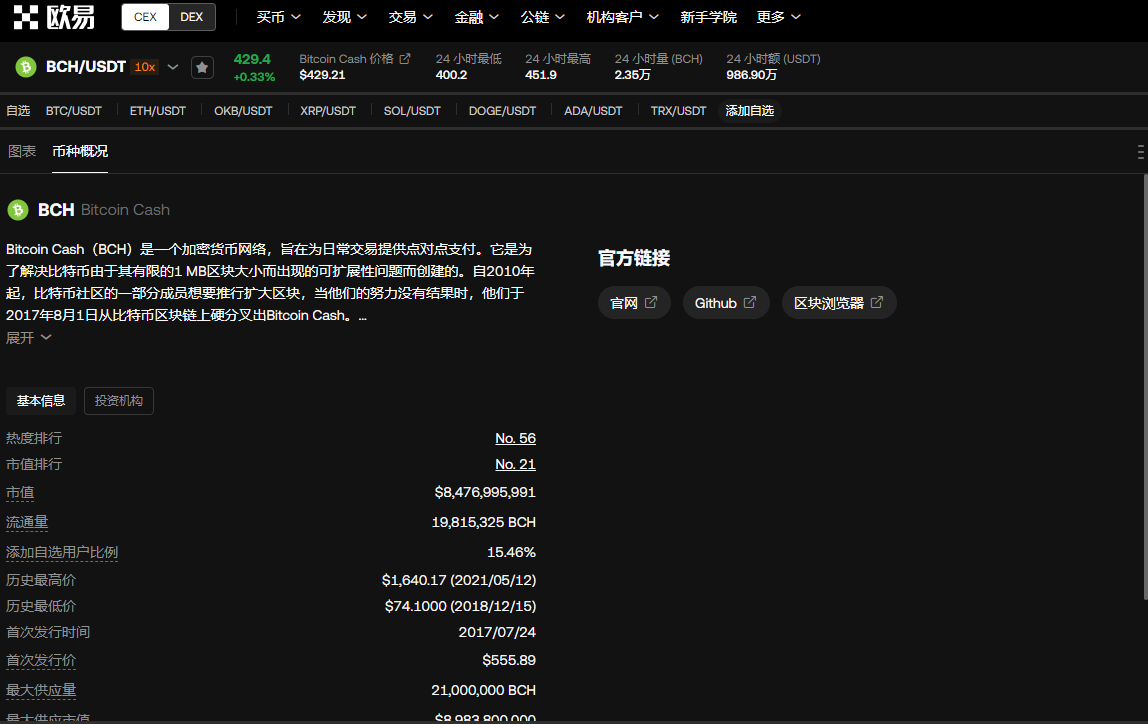Open the Github link button

coord(726,302)
